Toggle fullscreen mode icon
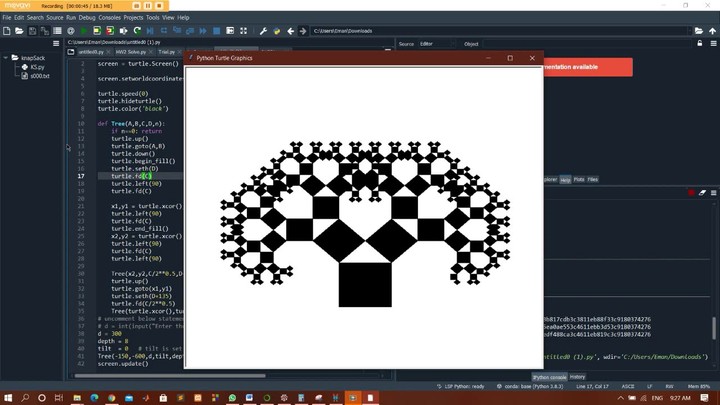 243,31
